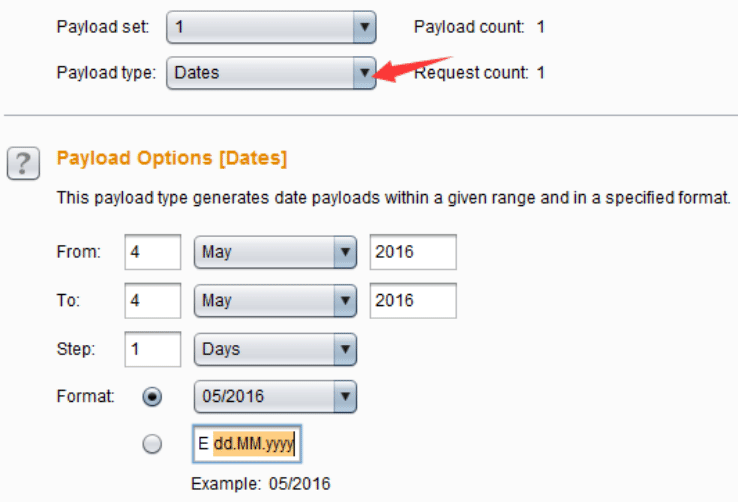
Task: Click the From day input field
Action: tap(153, 252)
